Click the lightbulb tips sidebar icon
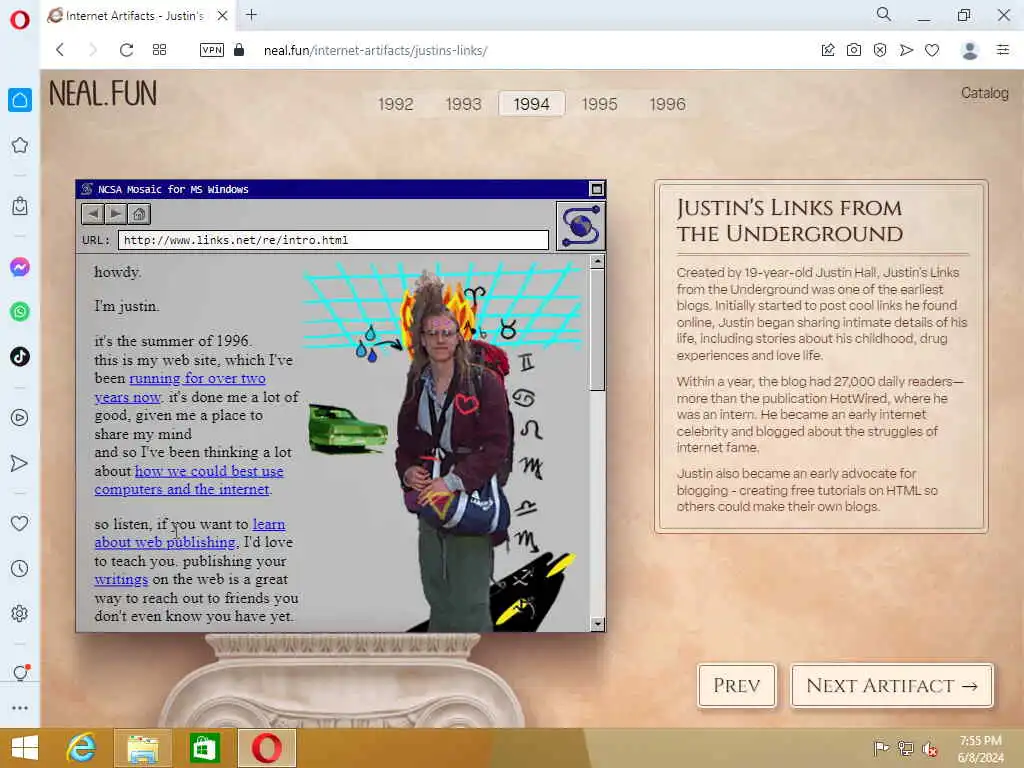Viewport: 1024px width, 768px height. pos(20,673)
